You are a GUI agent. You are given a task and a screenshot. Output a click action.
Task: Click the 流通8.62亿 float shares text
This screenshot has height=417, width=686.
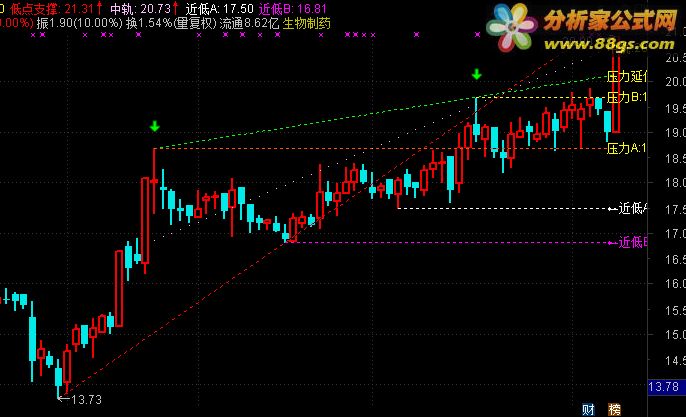[249, 23]
